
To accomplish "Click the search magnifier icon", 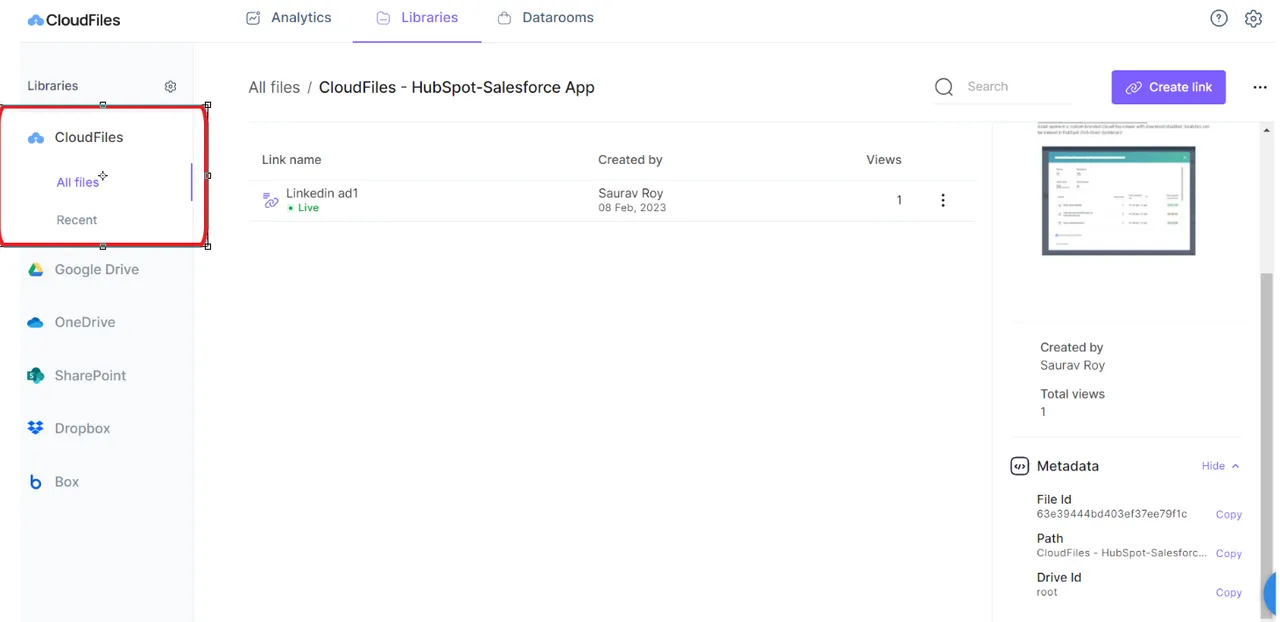I will click(x=943, y=87).
